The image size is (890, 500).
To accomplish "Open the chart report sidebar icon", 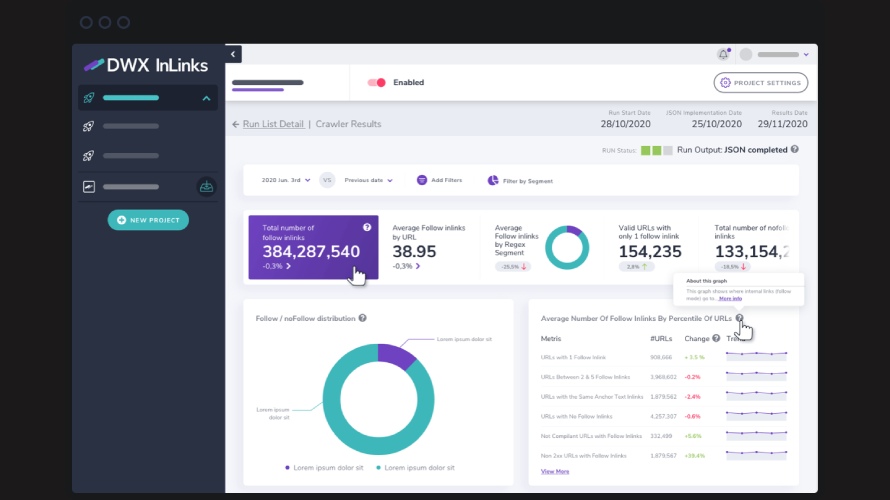I will (89, 186).
